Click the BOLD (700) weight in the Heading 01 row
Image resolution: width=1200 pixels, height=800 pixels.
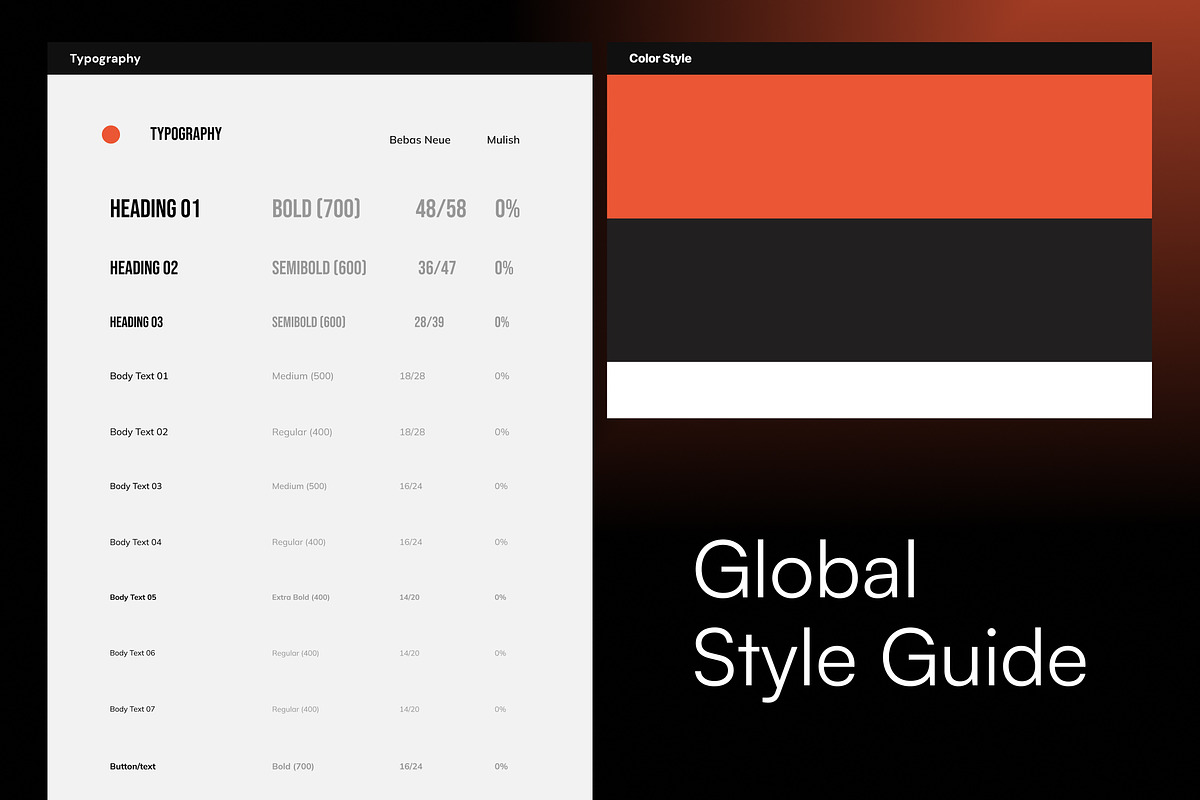(x=316, y=209)
